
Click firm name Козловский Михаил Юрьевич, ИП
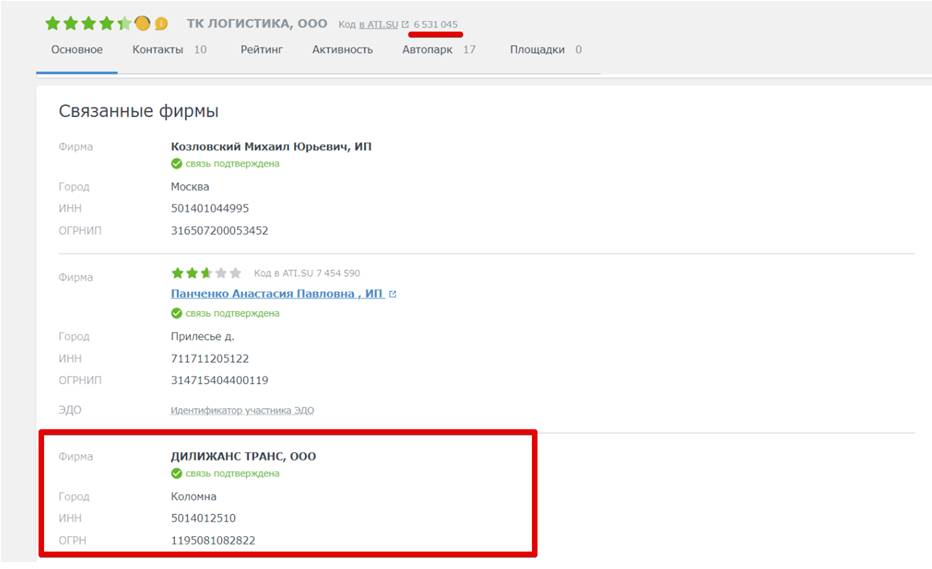click(271, 147)
